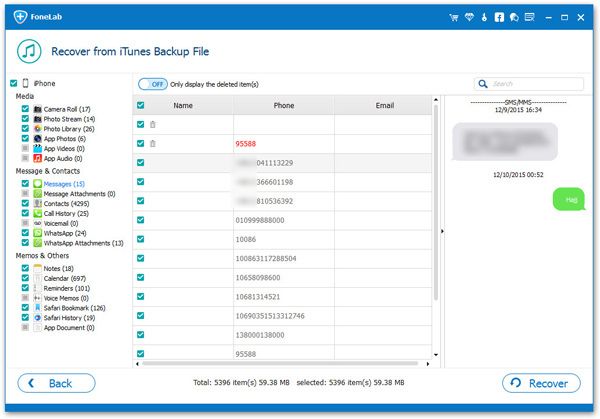Select the 100863117288504 row
The height and width of the screenshot is (419, 600).
pos(282,258)
